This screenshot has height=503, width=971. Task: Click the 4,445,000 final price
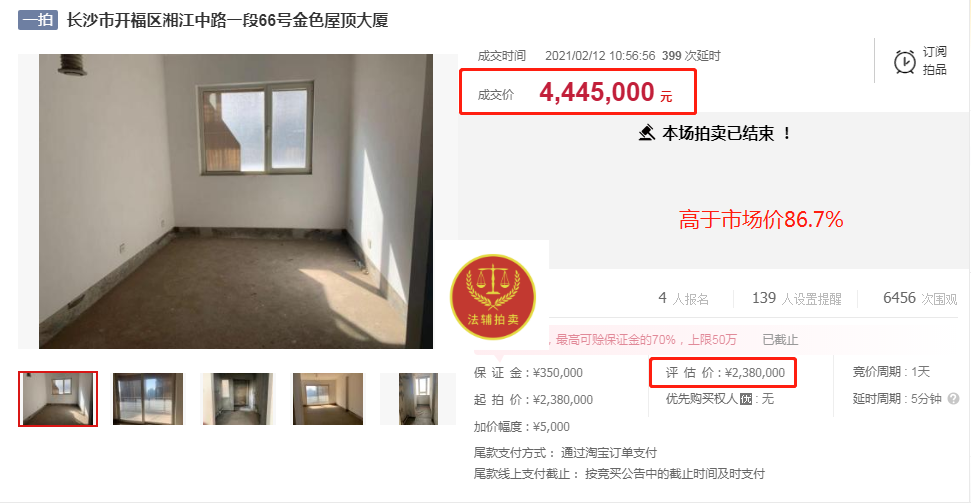pos(596,92)
